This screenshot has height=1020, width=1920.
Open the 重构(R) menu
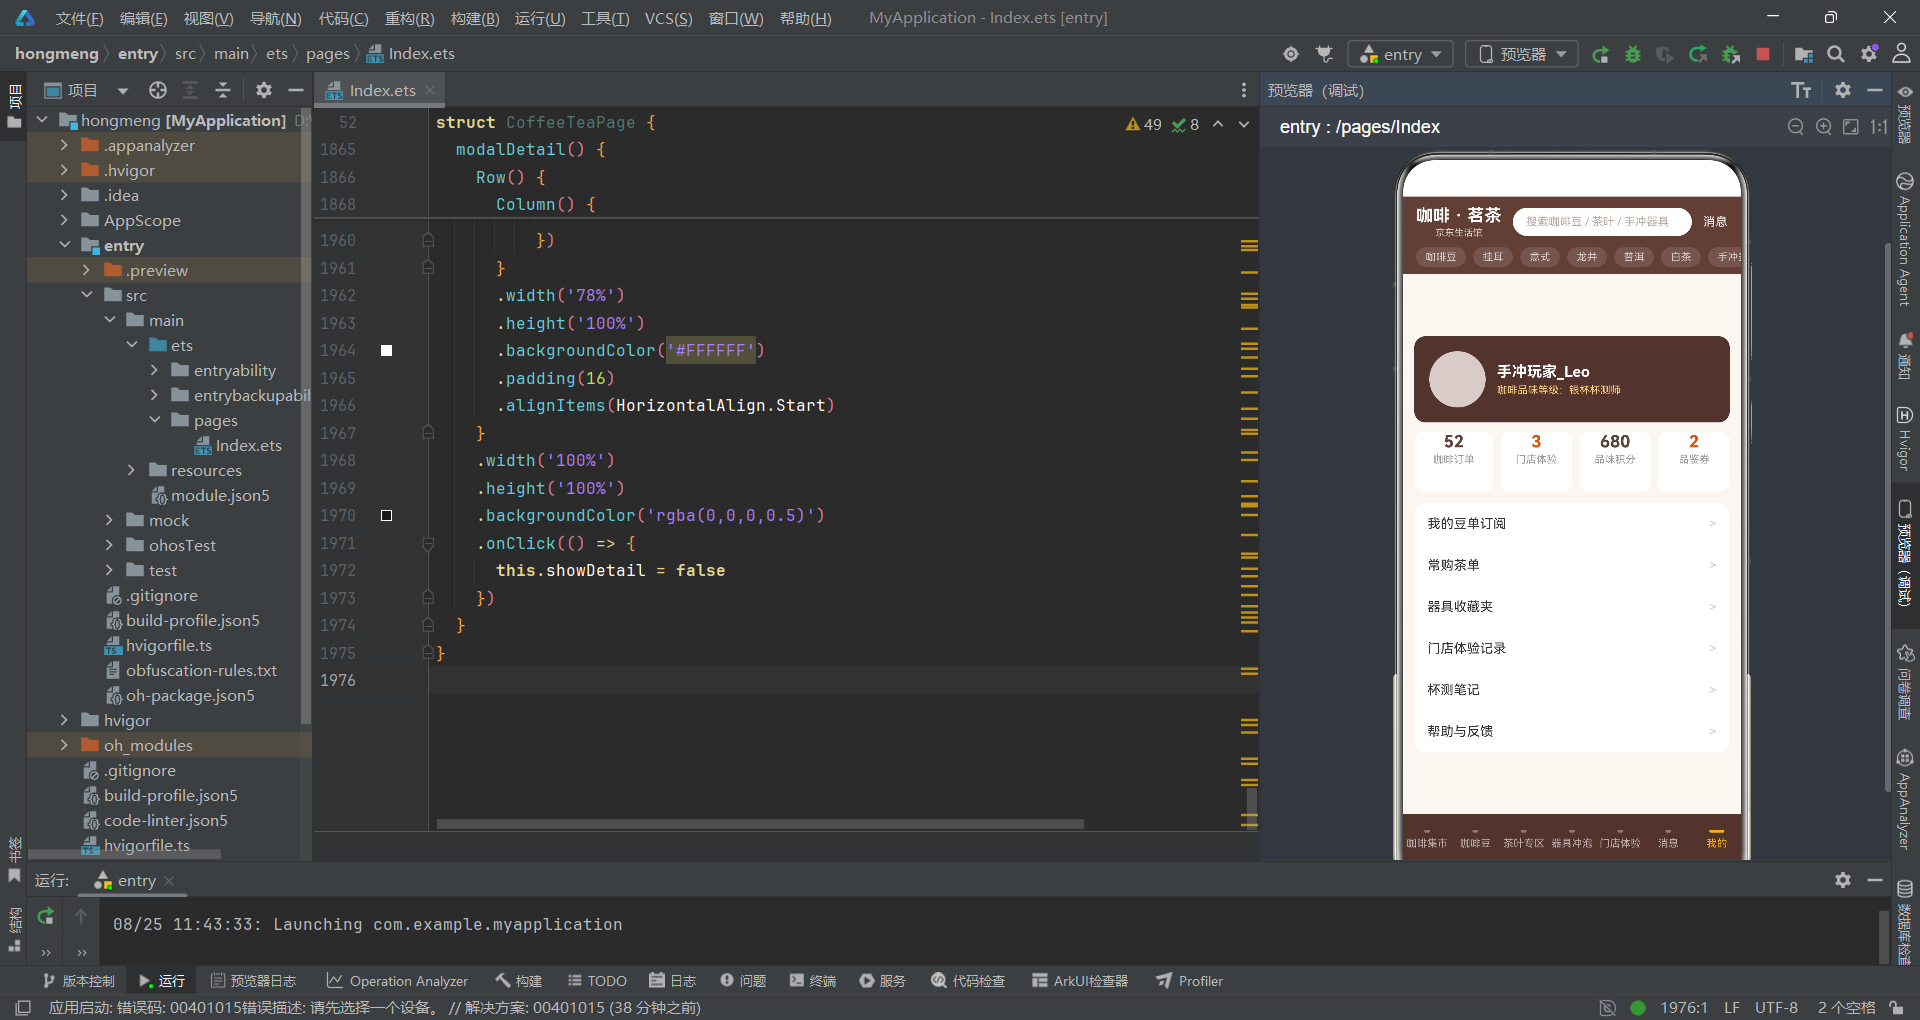(x=409, y=18)
